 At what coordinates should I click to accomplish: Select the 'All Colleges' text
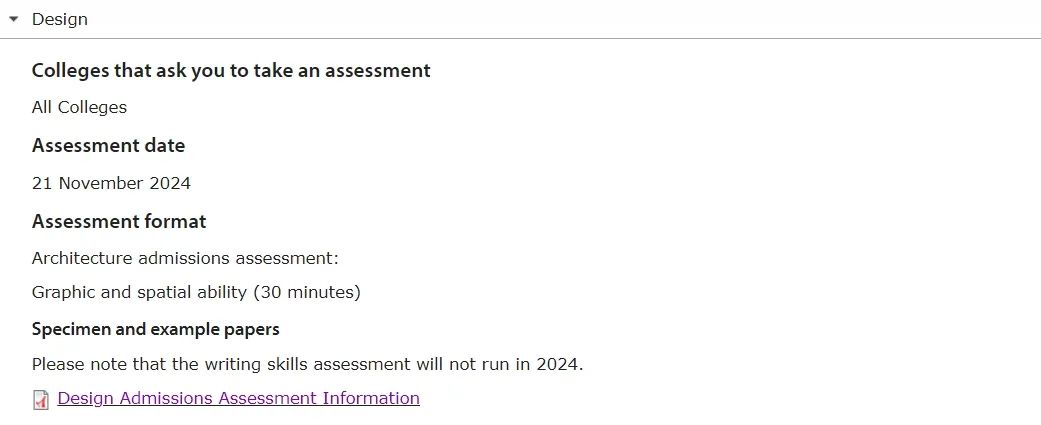[79, 108]
